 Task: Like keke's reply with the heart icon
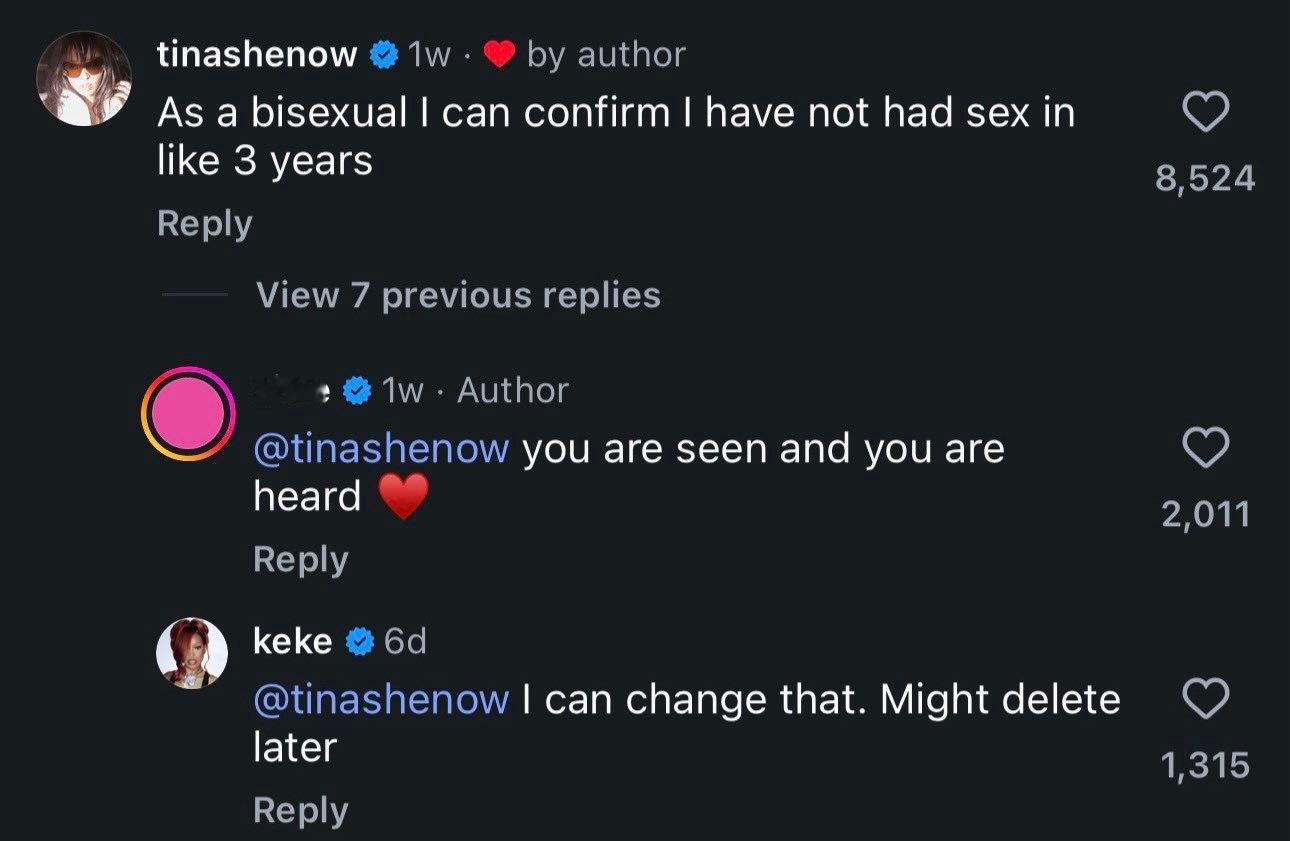click(1205, 700)
